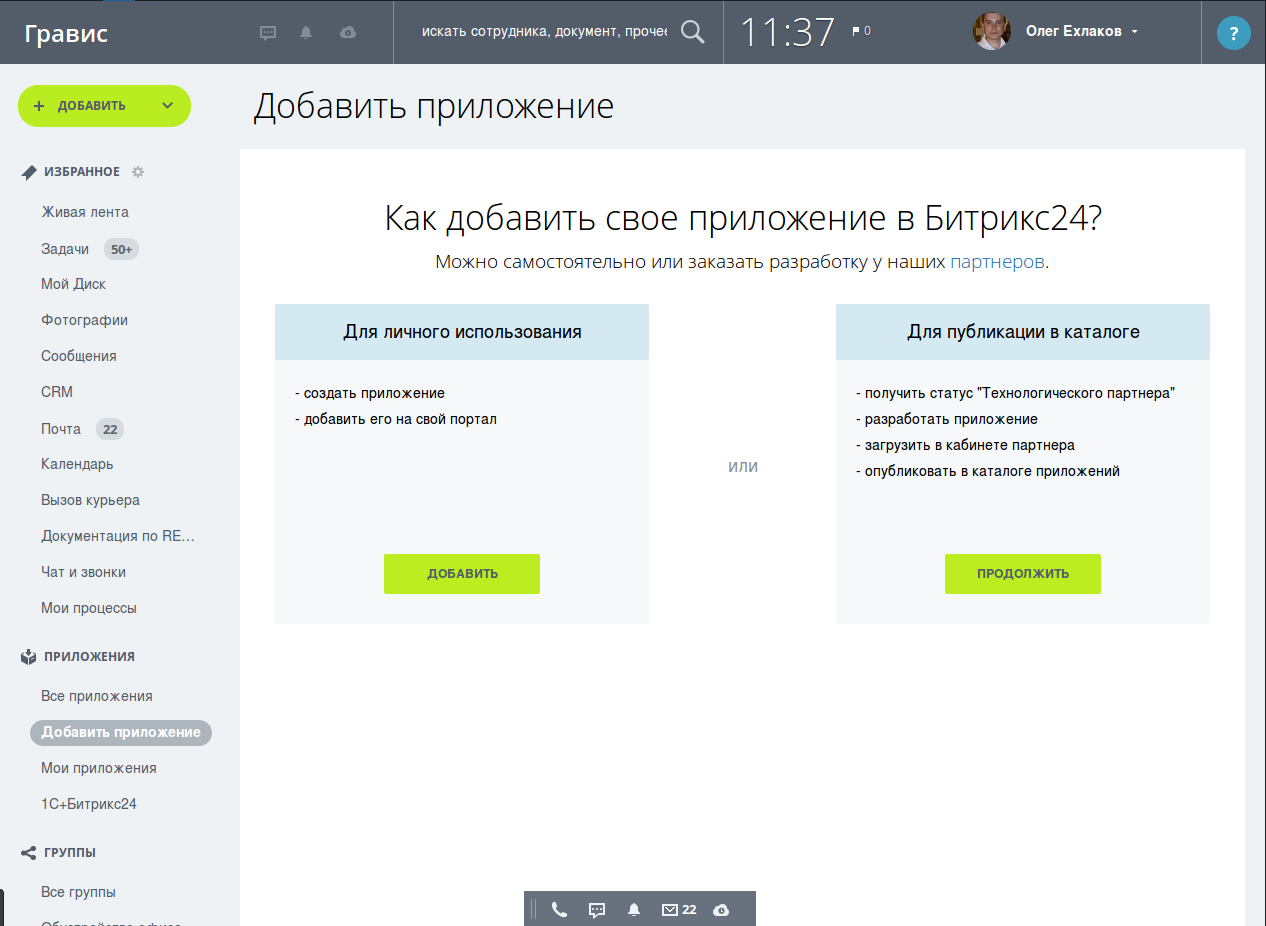Click '- опубликовать в каталоге приложений' line
The width and height of the screenshot is (1266, 926).
coord(988,471)
